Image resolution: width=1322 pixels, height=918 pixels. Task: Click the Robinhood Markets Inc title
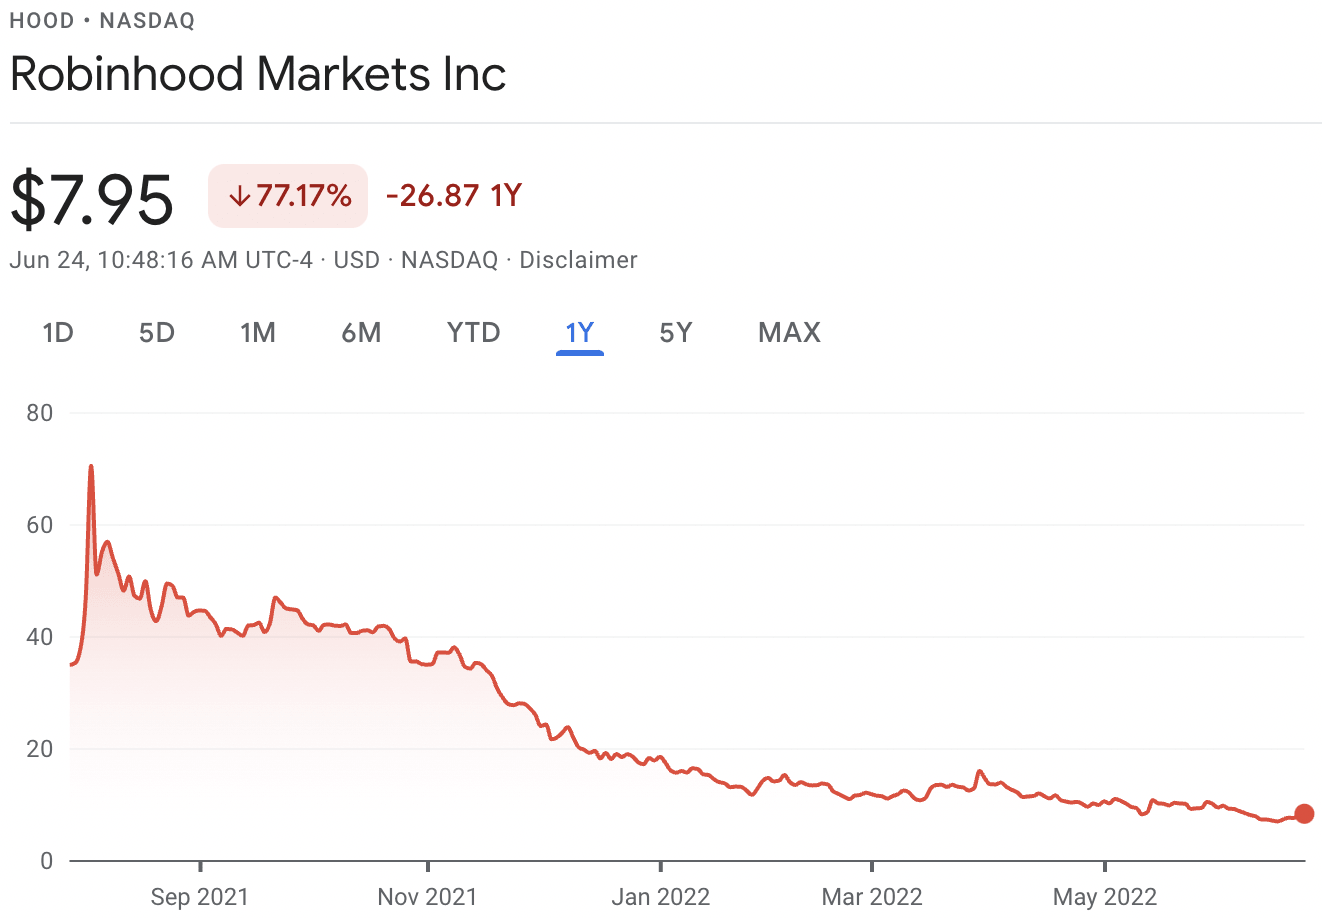point(256,73)
